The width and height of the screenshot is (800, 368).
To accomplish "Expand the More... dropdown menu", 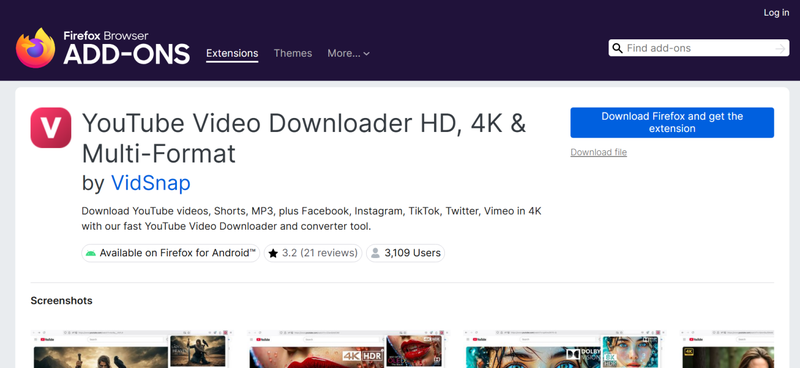I will [348, 53].
